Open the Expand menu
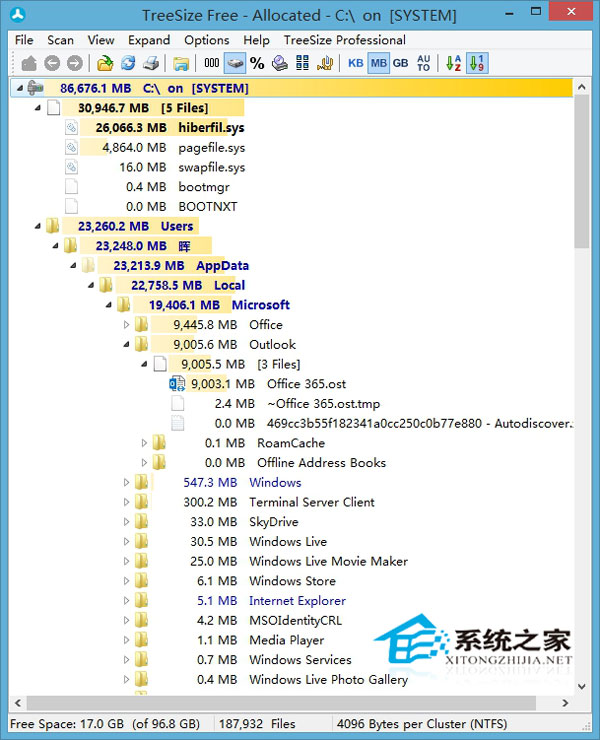This screenshot has width=600, height=740. click(149, 40)
